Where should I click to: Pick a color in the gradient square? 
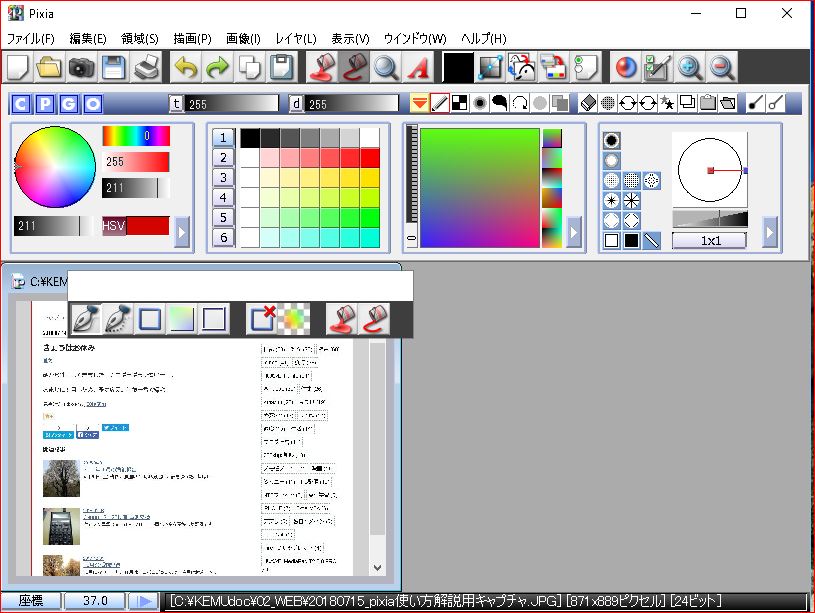point(480,188)
